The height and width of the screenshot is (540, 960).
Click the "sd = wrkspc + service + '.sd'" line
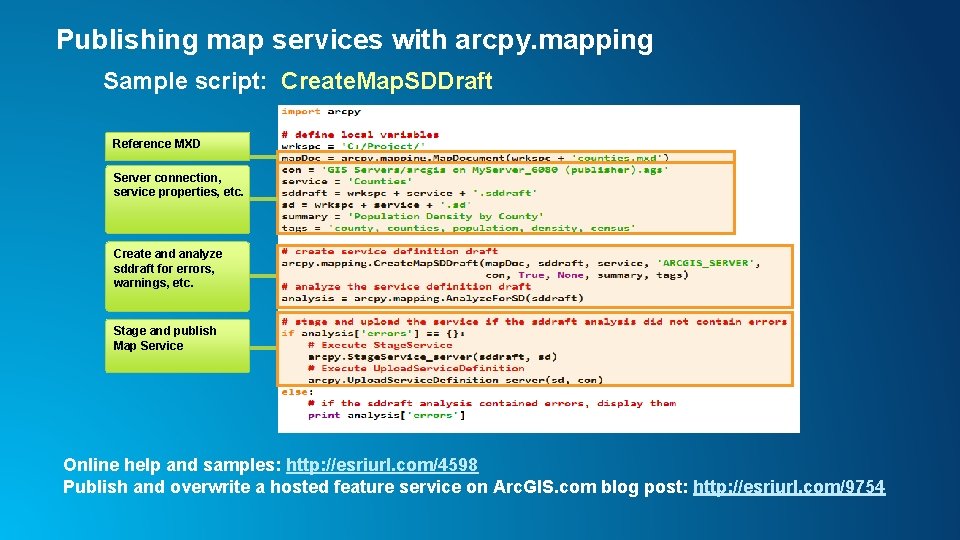(x=376, y=204)
